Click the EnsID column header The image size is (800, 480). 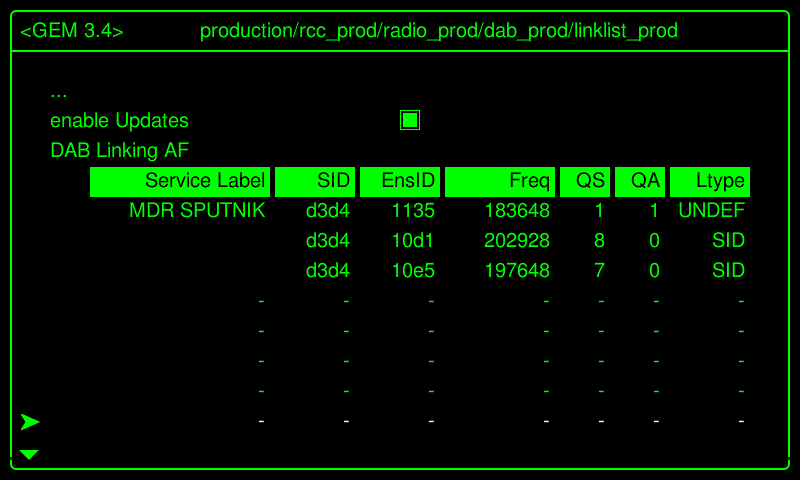pos(399,181)
